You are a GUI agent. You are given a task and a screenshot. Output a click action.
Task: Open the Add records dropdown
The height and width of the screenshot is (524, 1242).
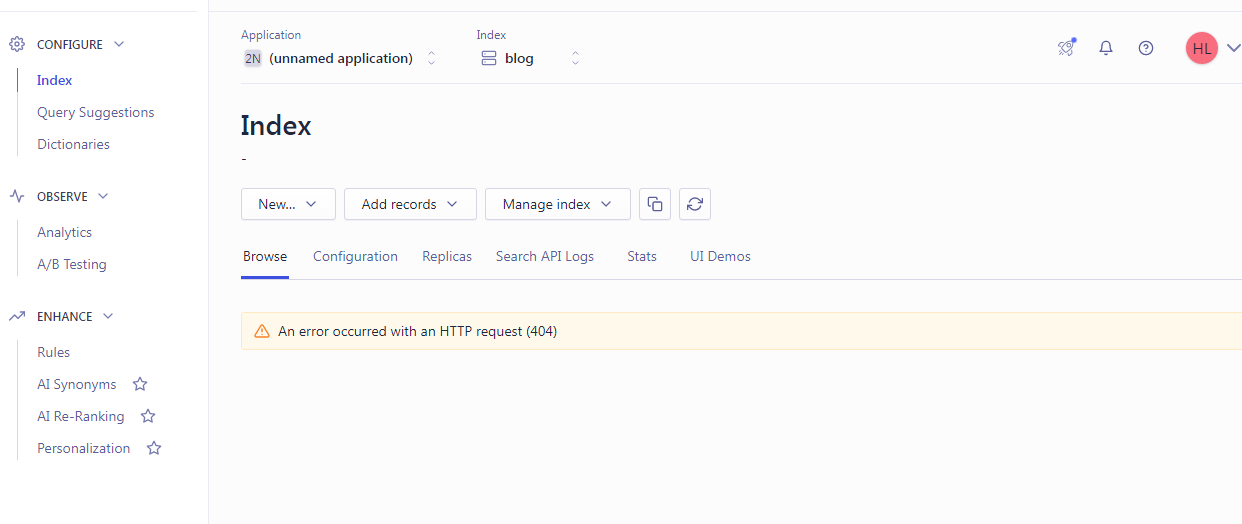click(x=410, y=204)
